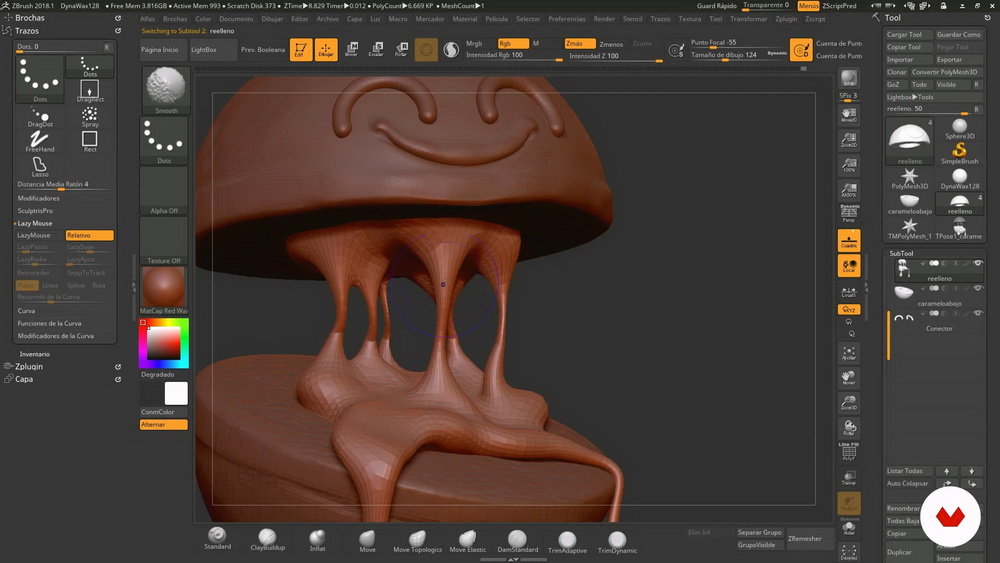Click the Separar Grupo button
The width and height of the screenshot is (1000, 563).
point(760,532)
